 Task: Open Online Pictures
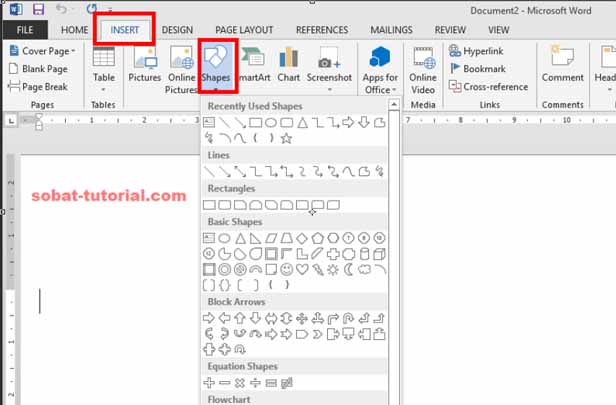181,70
